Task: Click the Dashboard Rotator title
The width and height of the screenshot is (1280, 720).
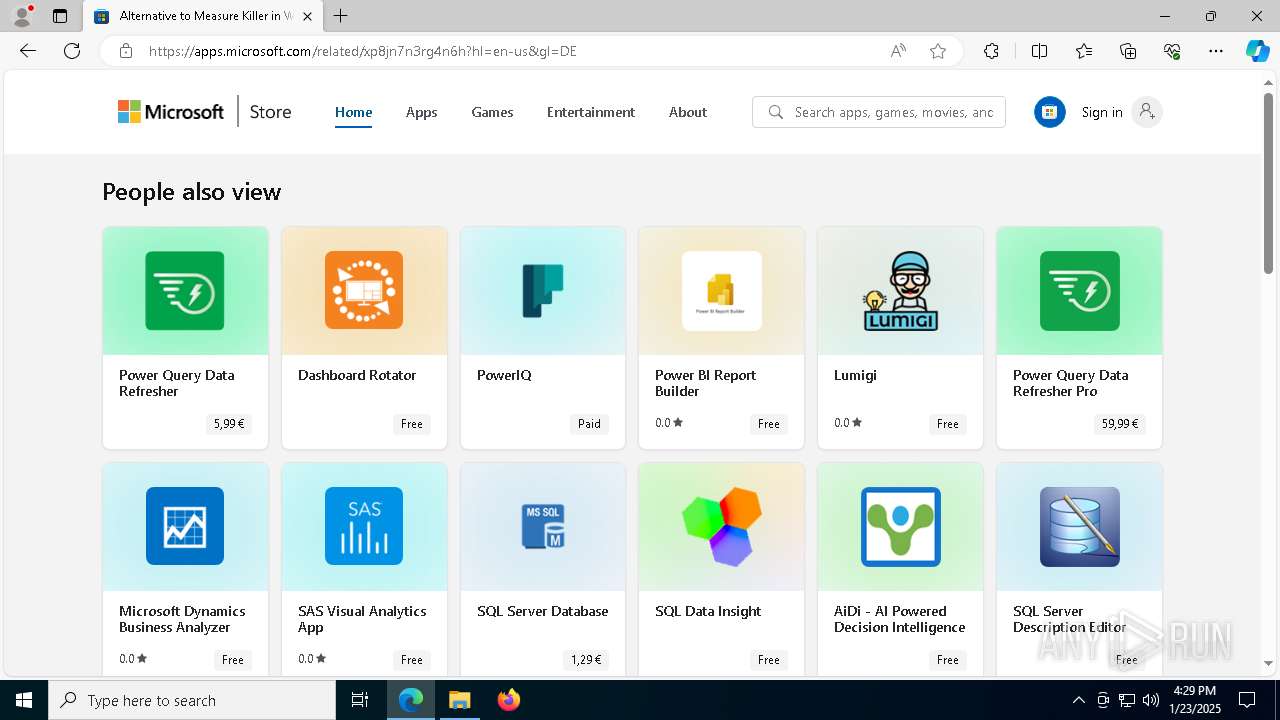Action: click(x=357, y=375)
